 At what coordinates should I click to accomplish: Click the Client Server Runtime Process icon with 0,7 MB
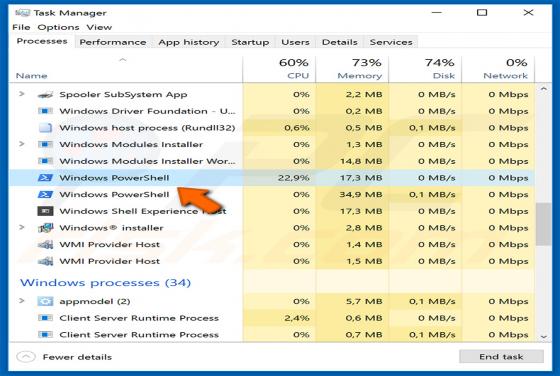pos(45,335)
